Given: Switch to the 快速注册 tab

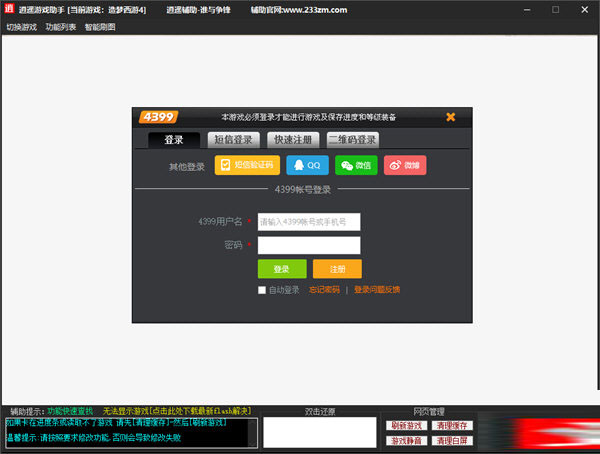Looking at the screenshot, I should 293,140.
